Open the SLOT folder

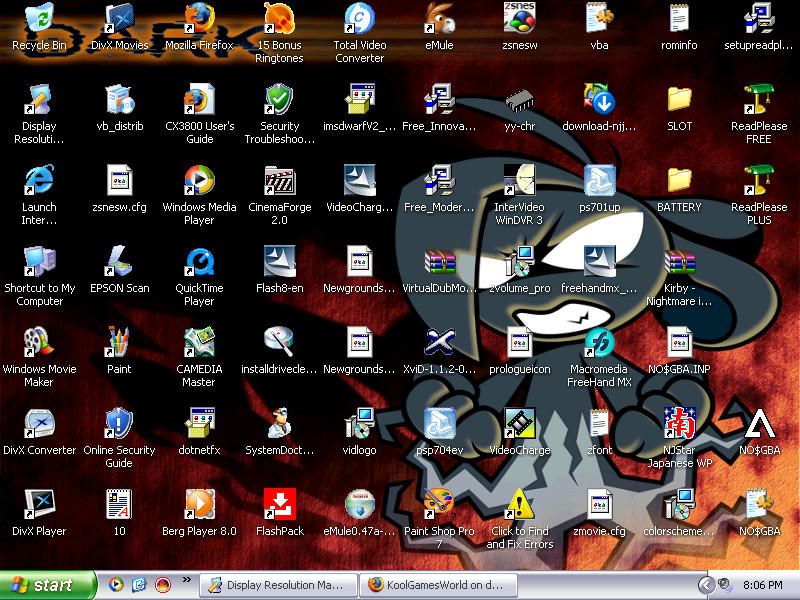[x=679, y=99]
